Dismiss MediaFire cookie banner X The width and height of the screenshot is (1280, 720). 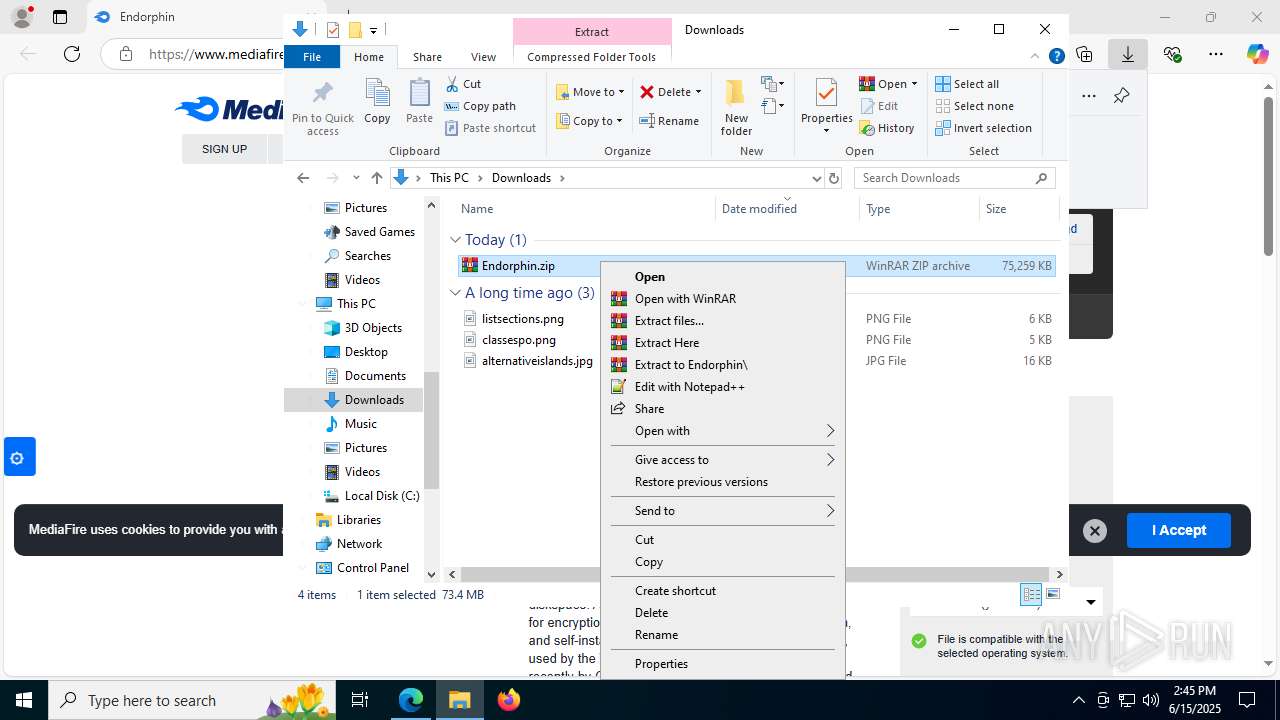point(1095,531)
